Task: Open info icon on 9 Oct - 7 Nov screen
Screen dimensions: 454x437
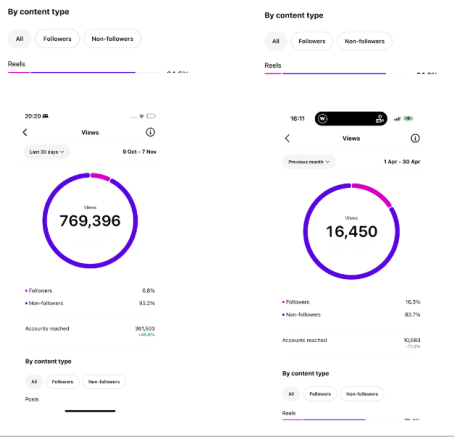Action: pos(150,132)
